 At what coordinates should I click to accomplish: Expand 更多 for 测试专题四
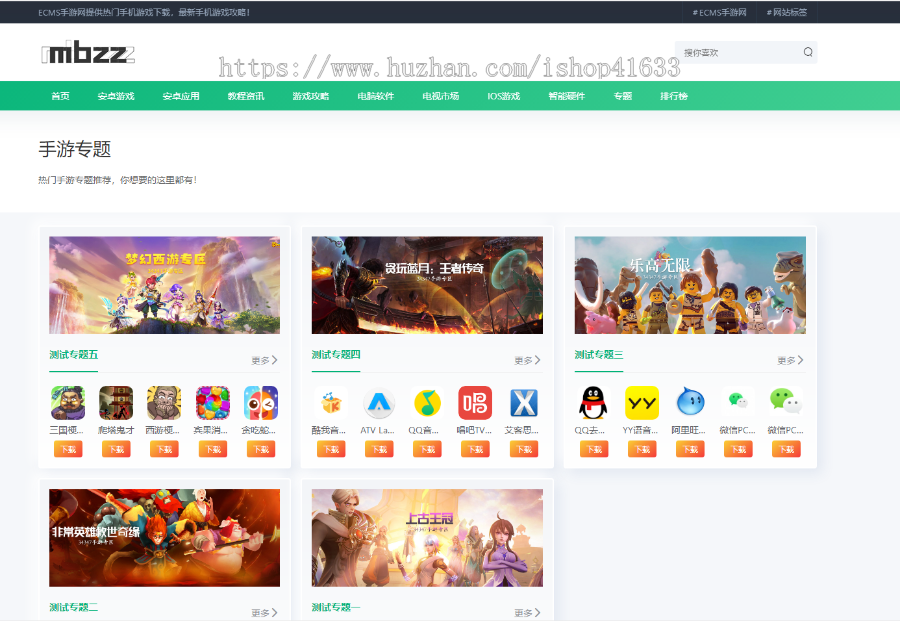[527, 360]
